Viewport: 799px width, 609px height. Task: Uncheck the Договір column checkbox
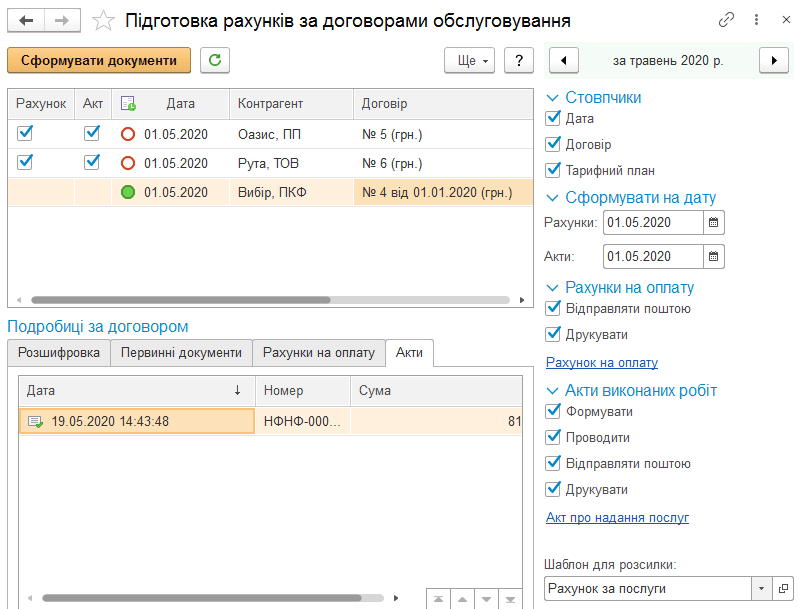pos(553,144)
